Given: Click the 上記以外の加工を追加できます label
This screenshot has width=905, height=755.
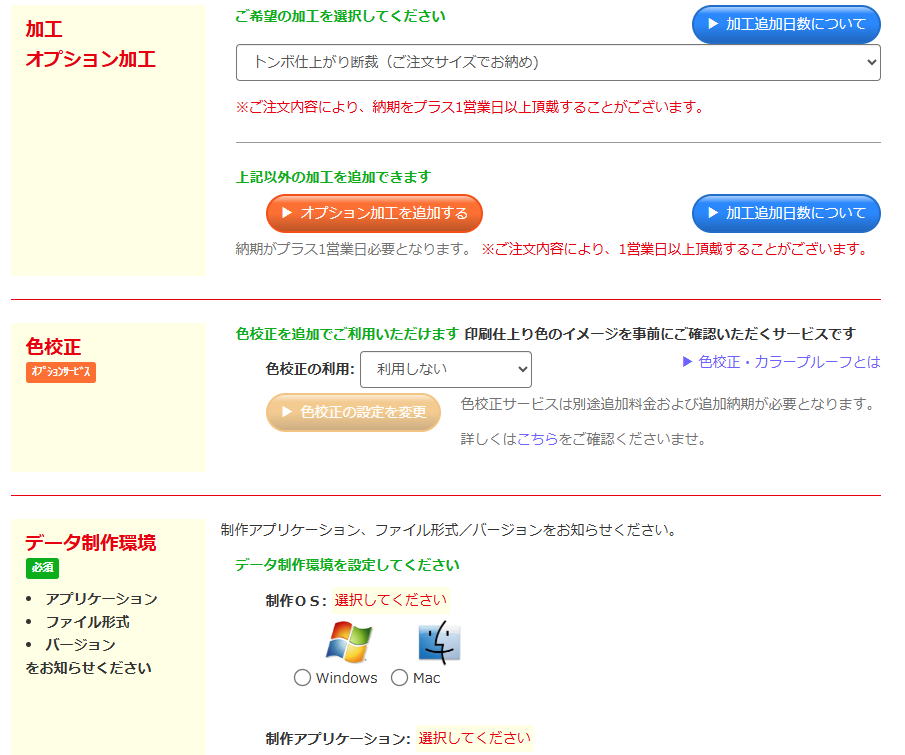Looking at the screenshot, I should point(334,177).
